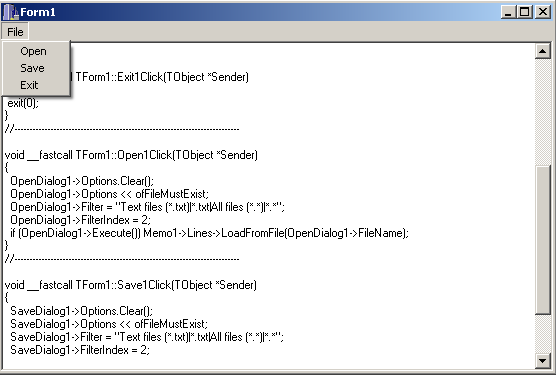Click the SaveDialog1->Options.Clear() line
The width and height of the screenshot is (556, 375).
[81, 311]
